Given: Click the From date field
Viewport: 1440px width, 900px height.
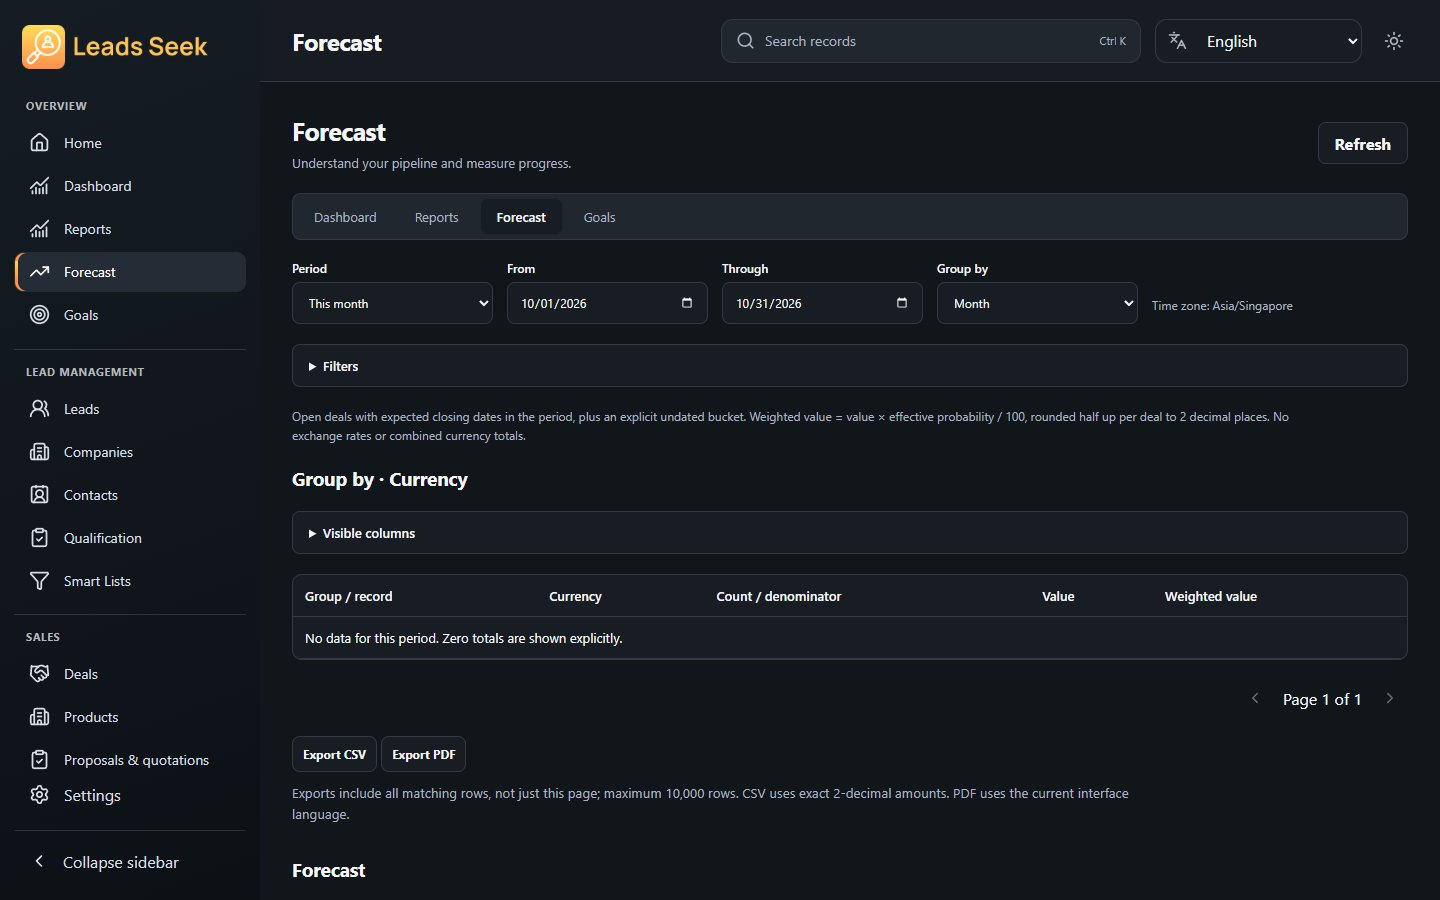Looking at the screenshot, I should (607, 303).
